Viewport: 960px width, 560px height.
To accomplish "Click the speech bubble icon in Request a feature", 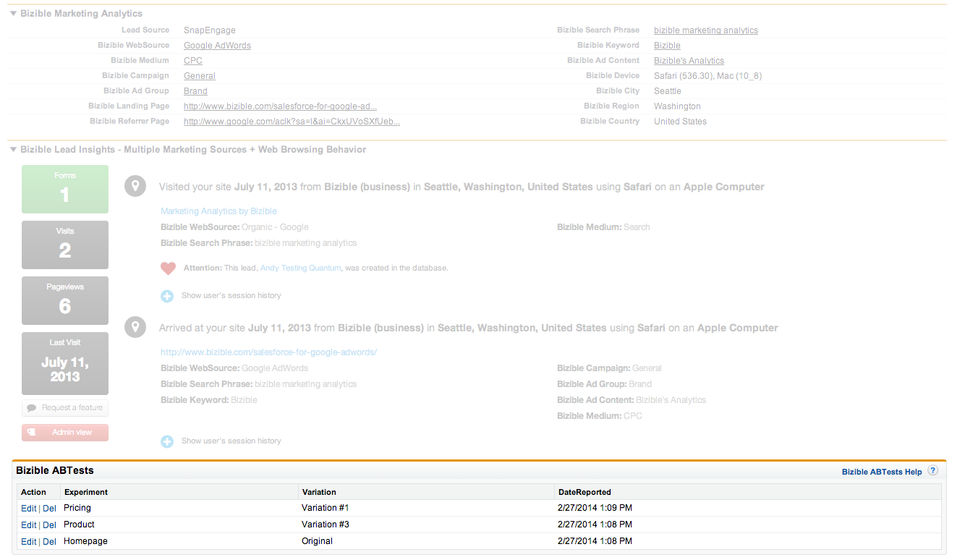I will (32, 408).
